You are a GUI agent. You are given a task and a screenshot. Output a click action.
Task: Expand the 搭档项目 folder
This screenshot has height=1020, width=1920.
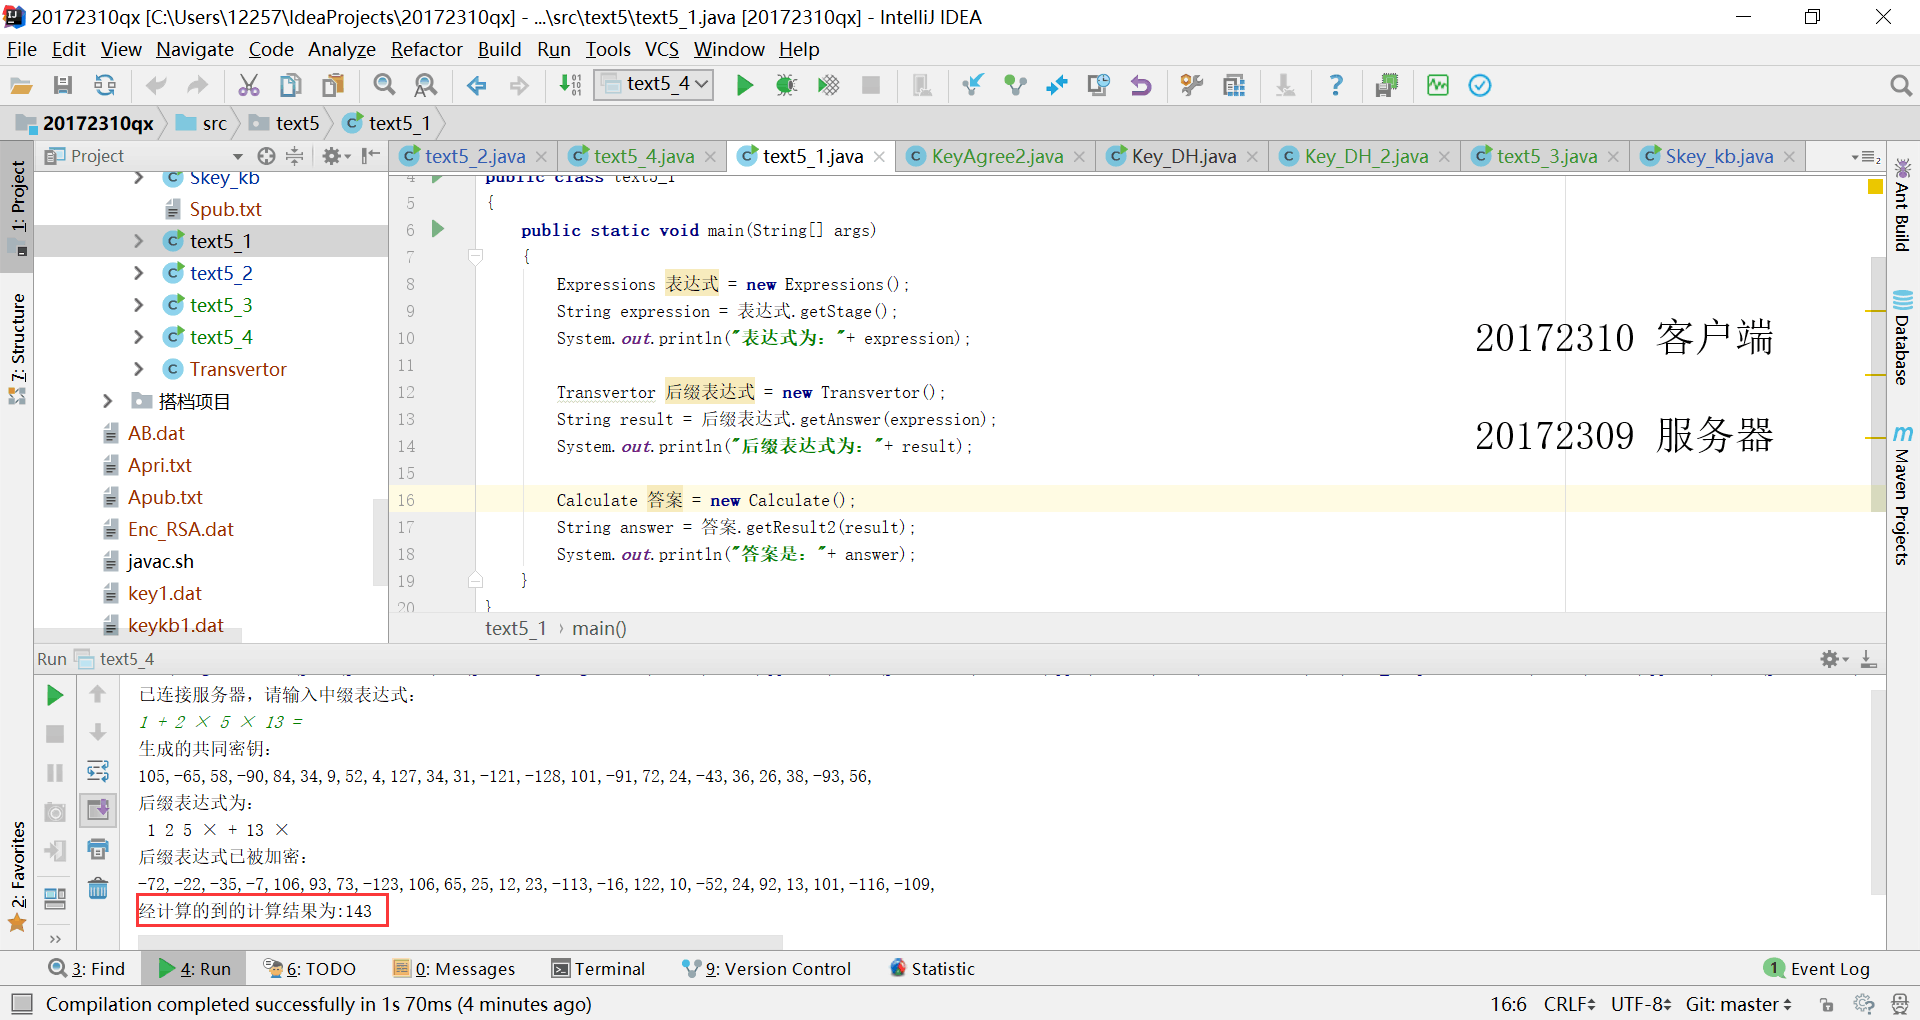click(x=108, y=401)
